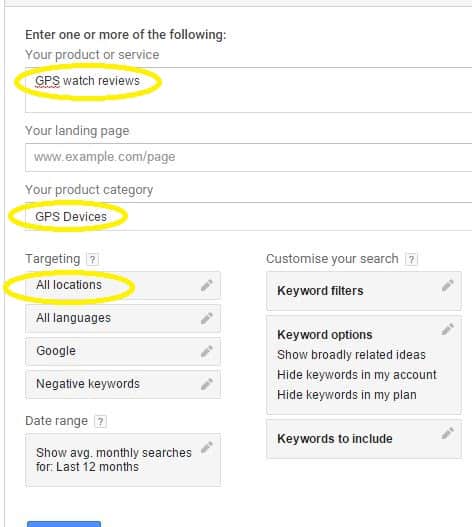
Task: Edit Google network pencil icon
Action: [x=206, y=351]
